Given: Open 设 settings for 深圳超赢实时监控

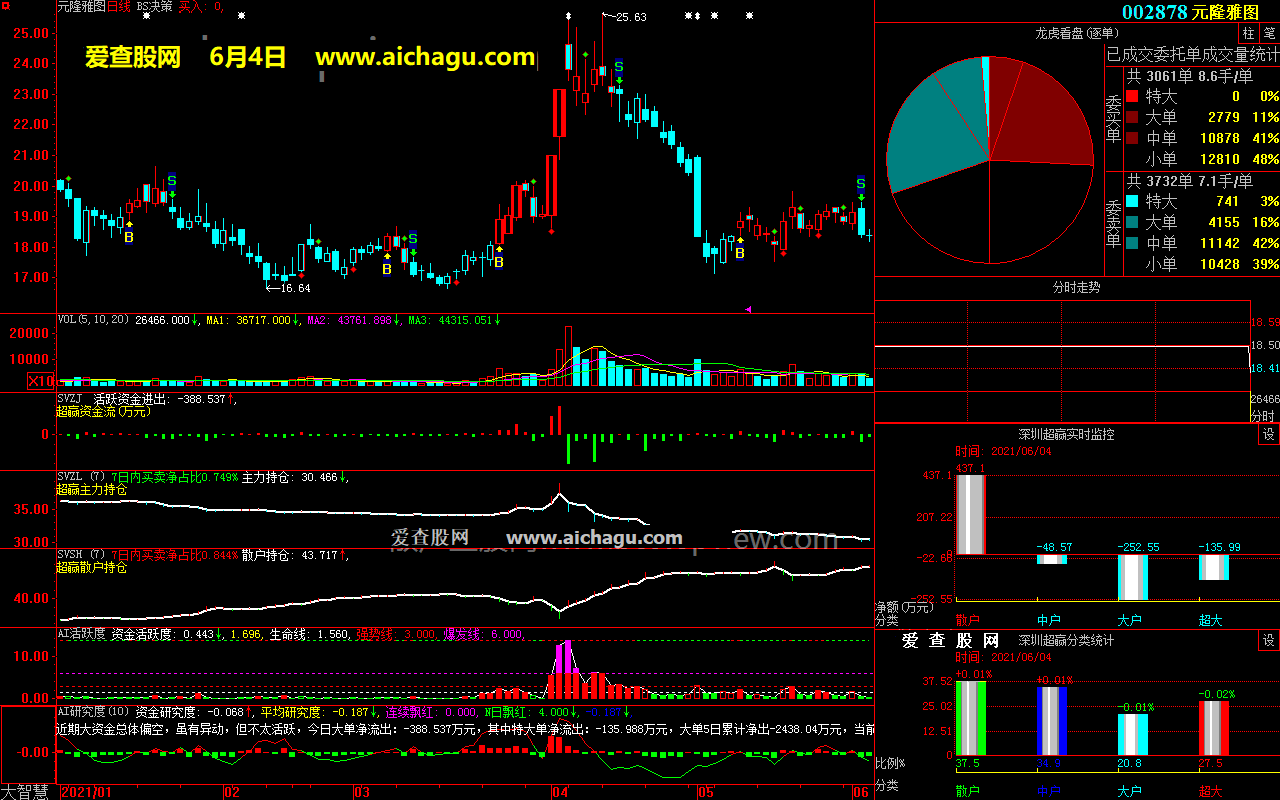Looking at the screenshot, I should [1268, 434].
